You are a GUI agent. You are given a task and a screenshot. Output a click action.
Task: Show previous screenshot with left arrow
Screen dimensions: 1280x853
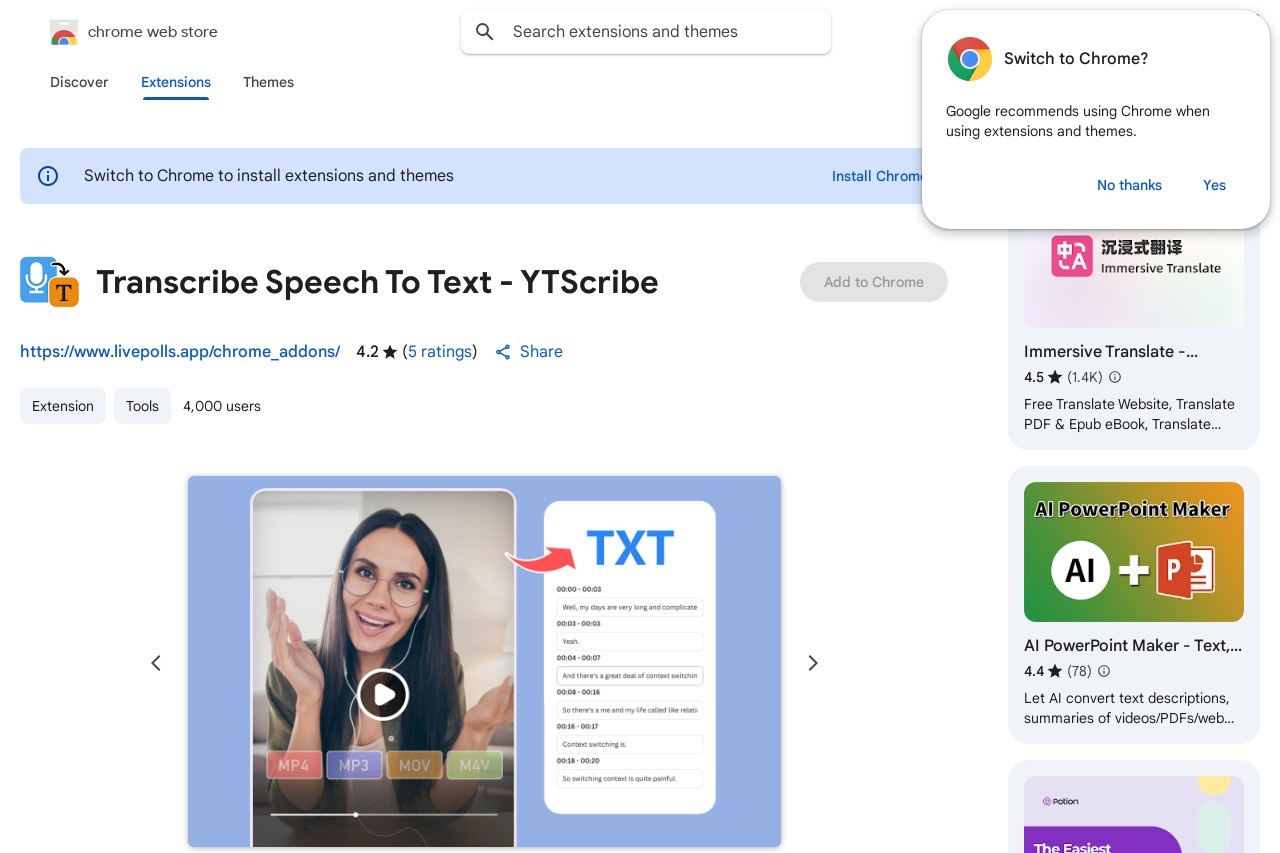(156, 663)
